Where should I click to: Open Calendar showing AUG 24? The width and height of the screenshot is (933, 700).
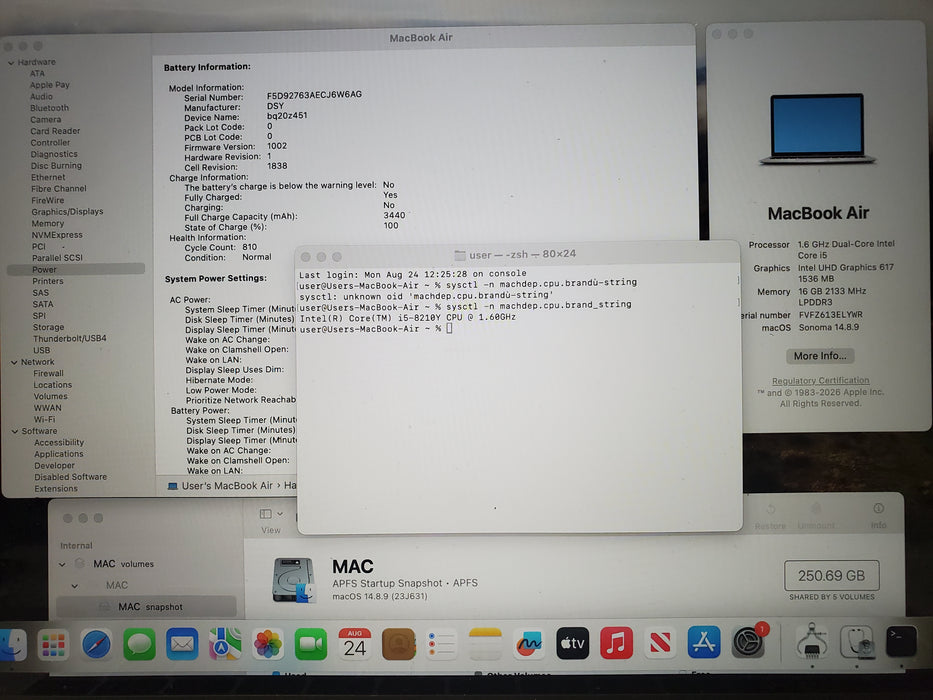(355, 645)
